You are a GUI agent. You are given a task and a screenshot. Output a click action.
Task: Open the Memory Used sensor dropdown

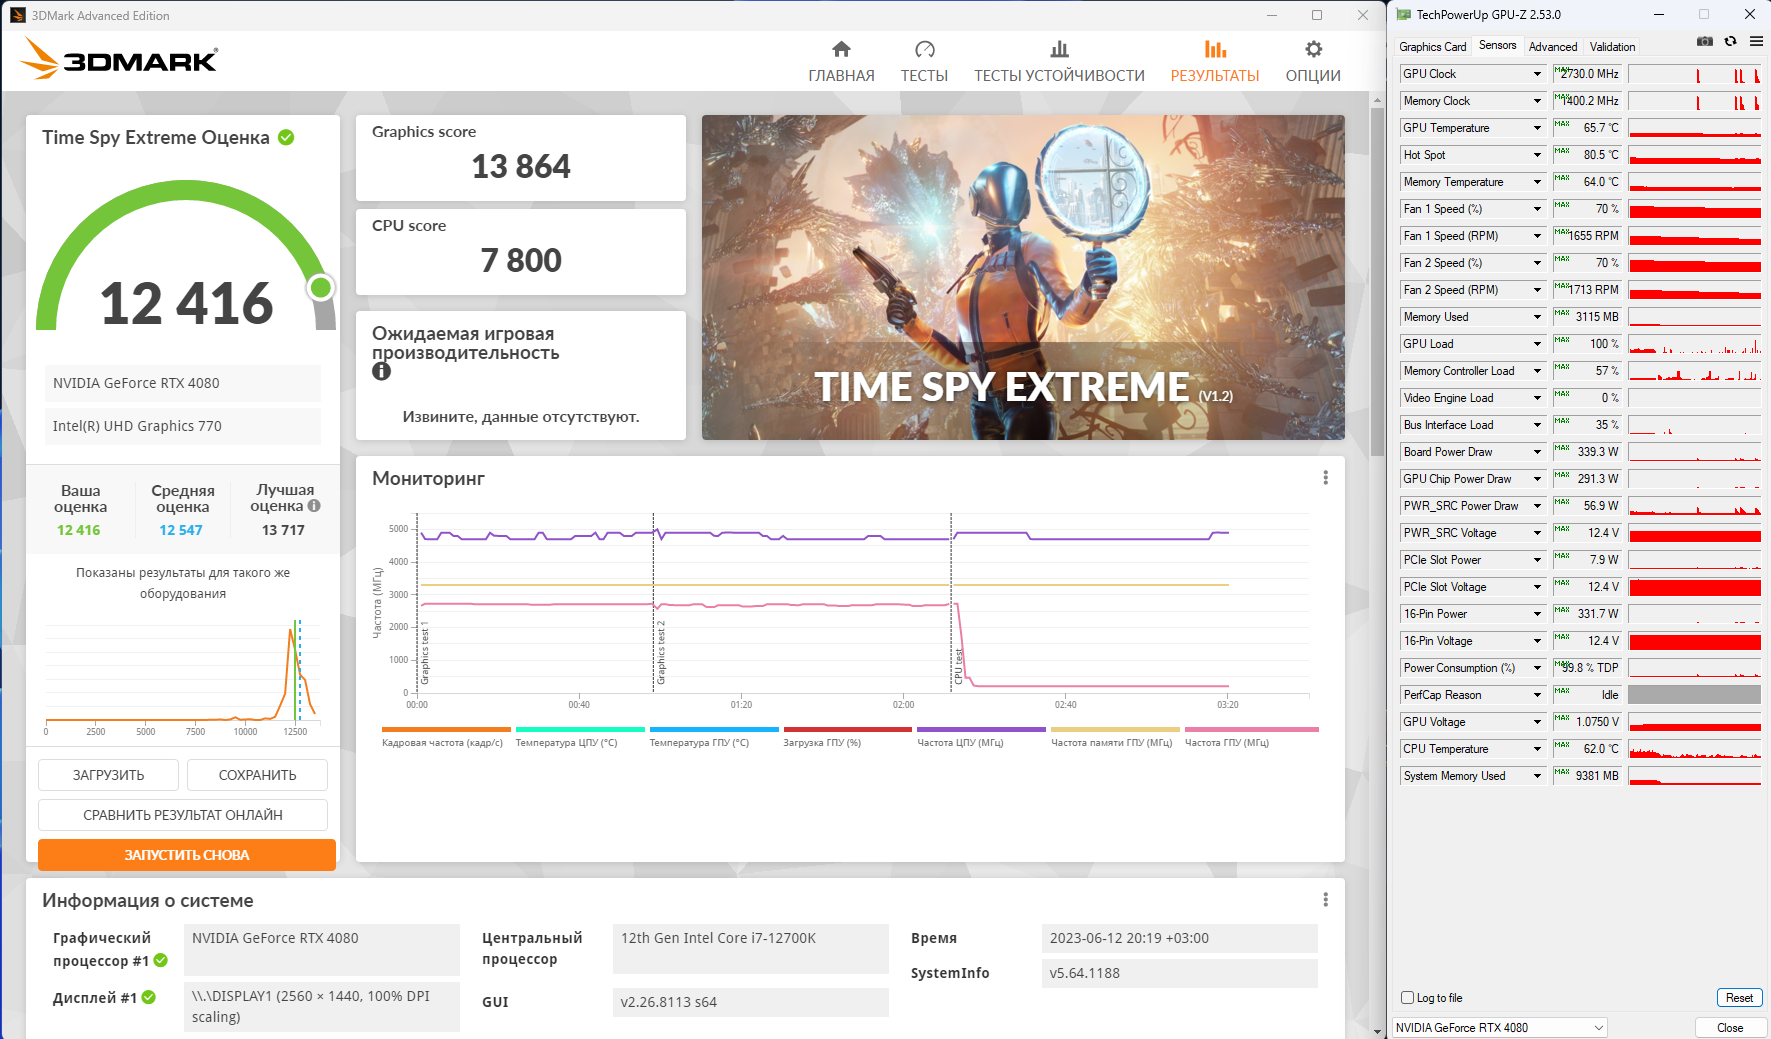click(1537, 317)
